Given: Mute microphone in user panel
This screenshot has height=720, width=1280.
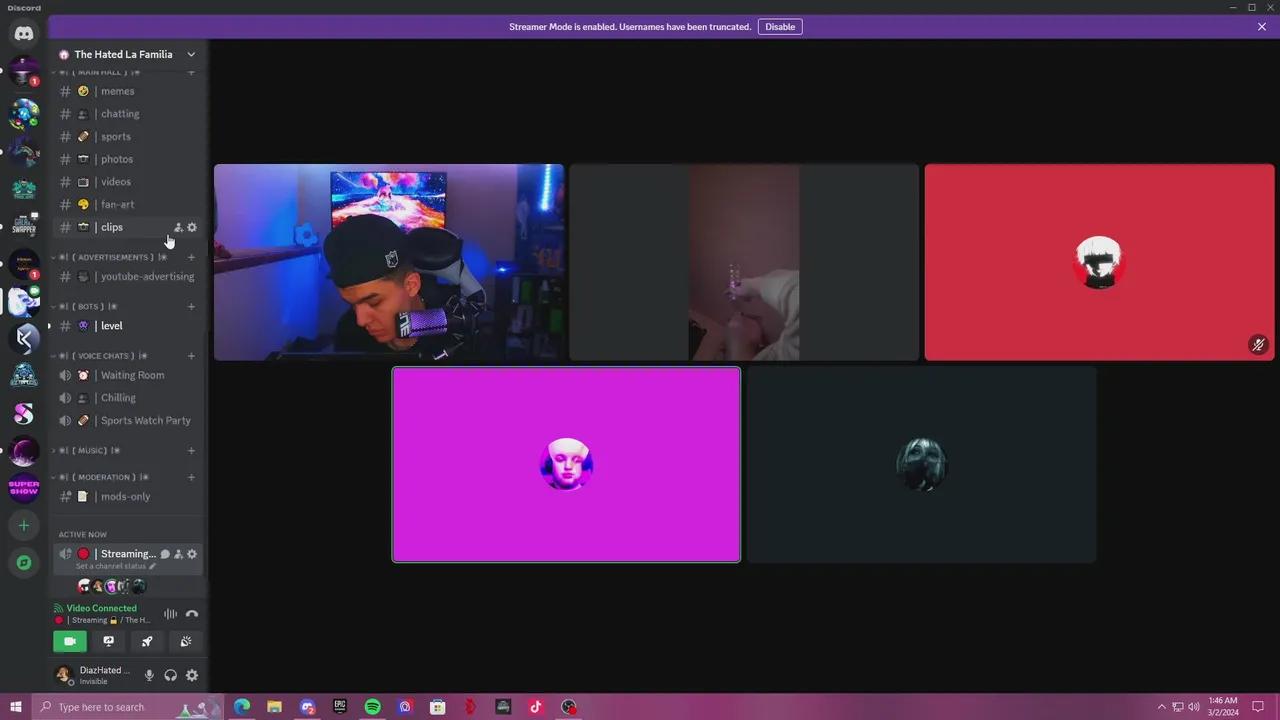Looking at the screenshot, I should pyautogui.click(x=149, y=675).
